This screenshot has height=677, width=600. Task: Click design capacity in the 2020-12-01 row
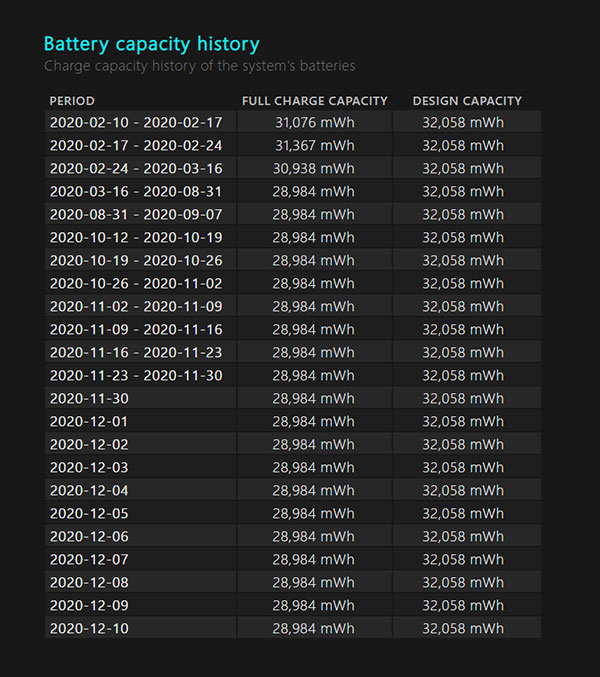coord(463,421)
